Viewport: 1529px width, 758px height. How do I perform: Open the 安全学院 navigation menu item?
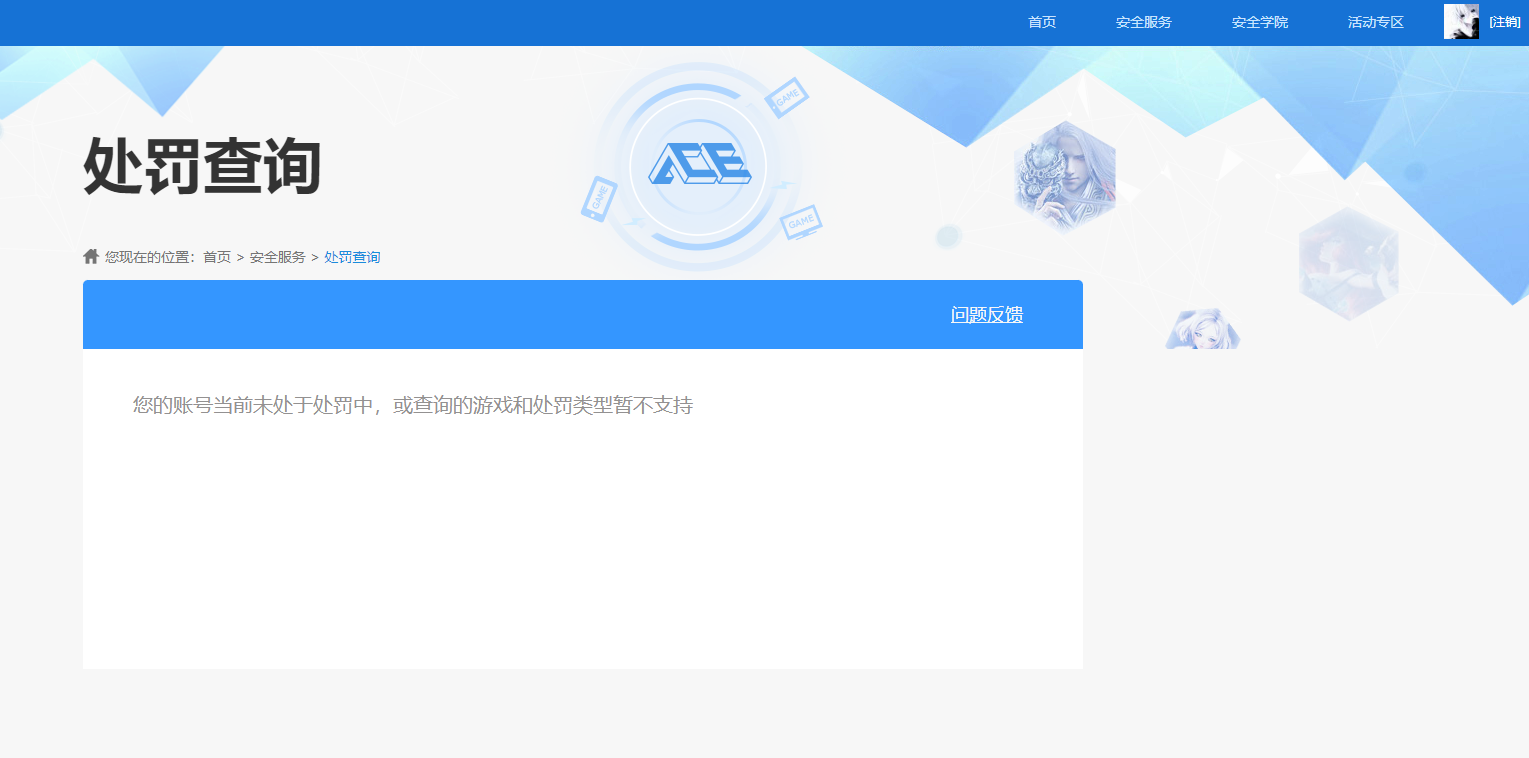[1260, 21]
